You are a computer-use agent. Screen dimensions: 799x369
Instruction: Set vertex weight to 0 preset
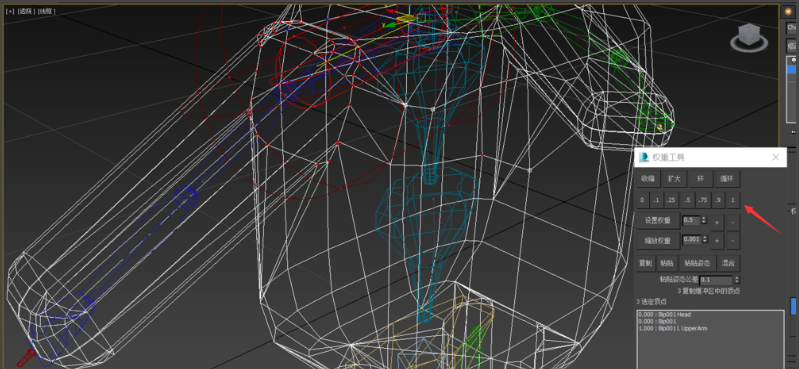pos(642,200)
